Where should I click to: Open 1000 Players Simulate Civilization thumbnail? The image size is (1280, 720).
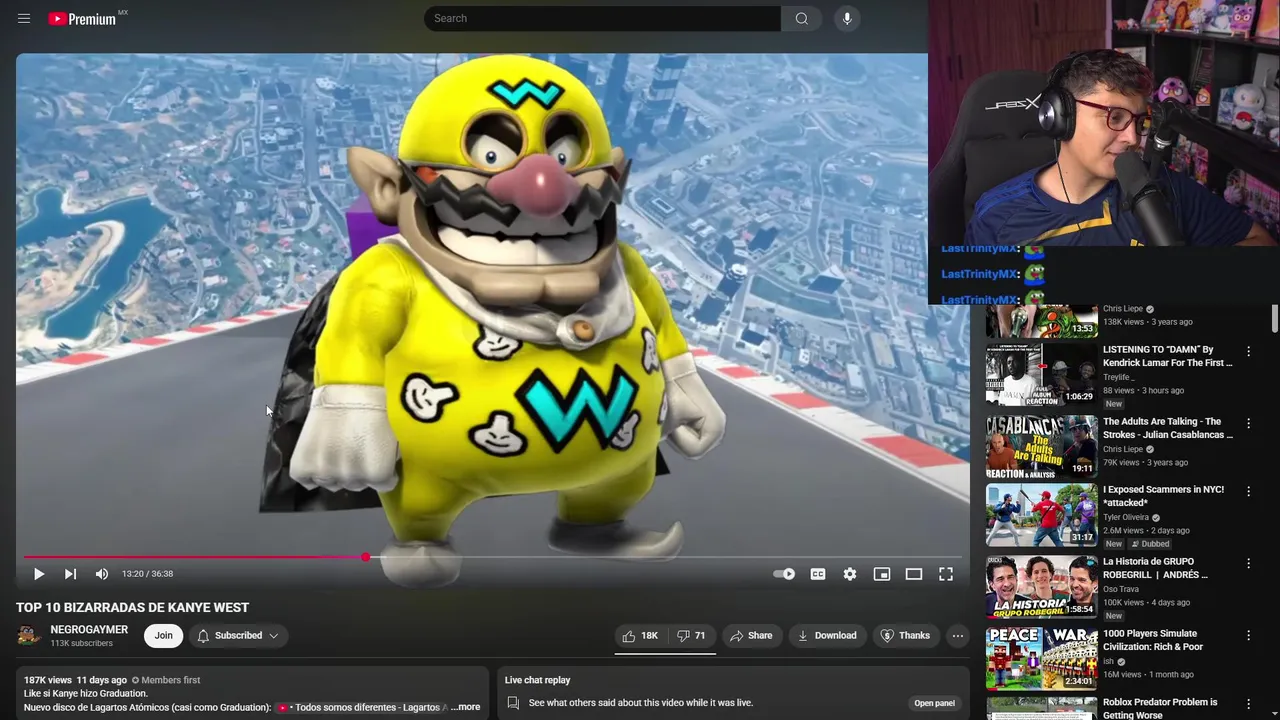tap(1041, 659)
